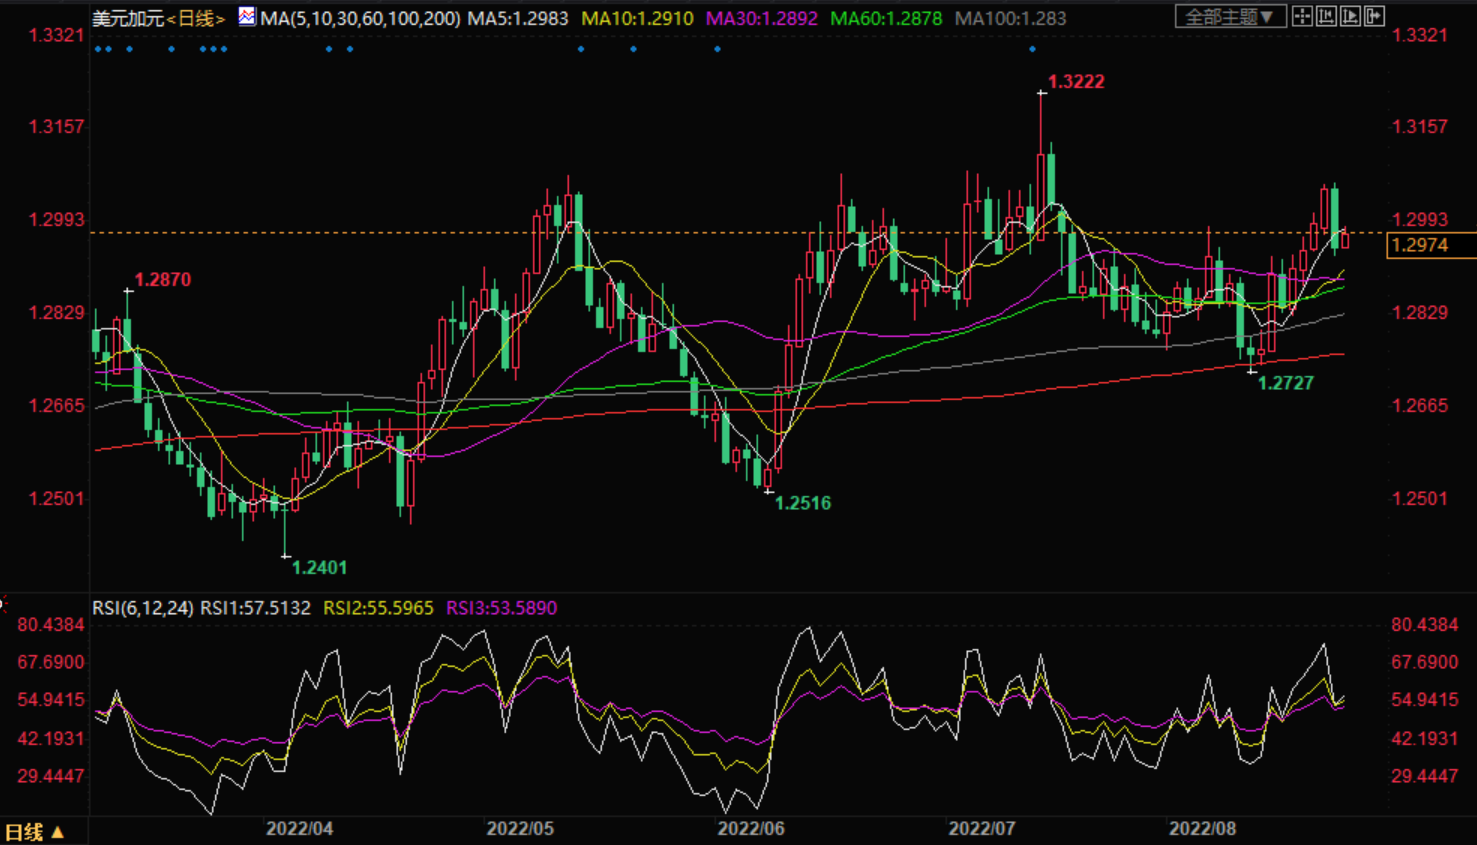Screen dimensions: 1477x845
Task: Click the jump-to-start range icon in toolbar
Action: click(1326, 16)
